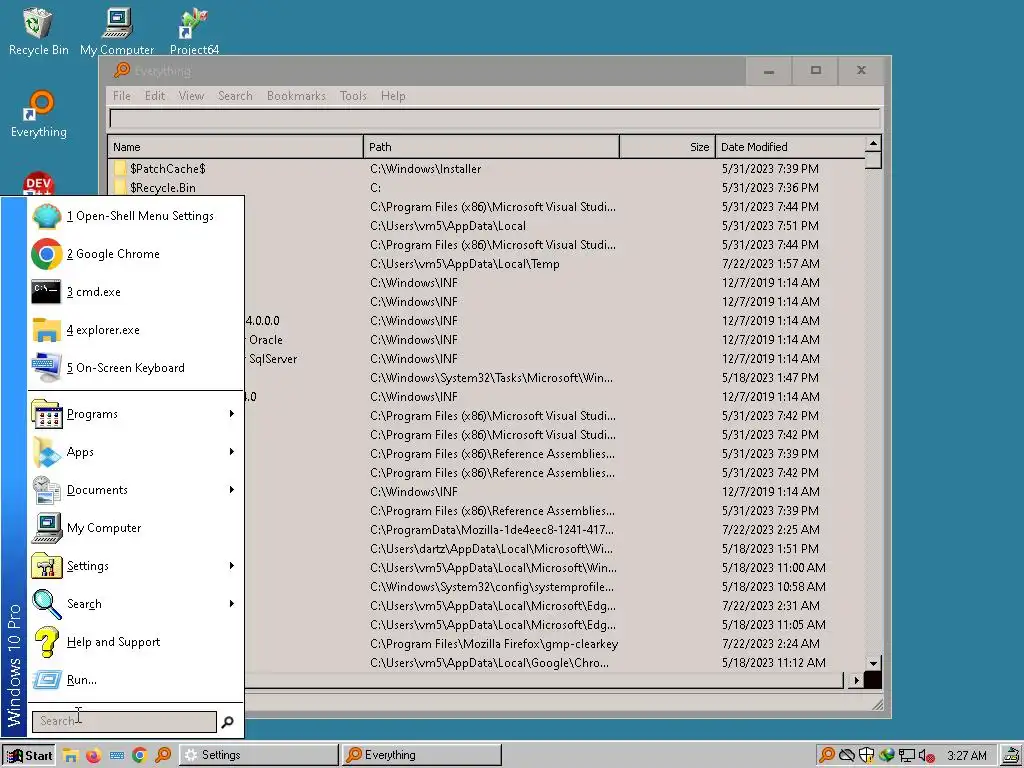Launch Everything from taskbar quick launch
1024x768 pixels.
pos(163,755)
